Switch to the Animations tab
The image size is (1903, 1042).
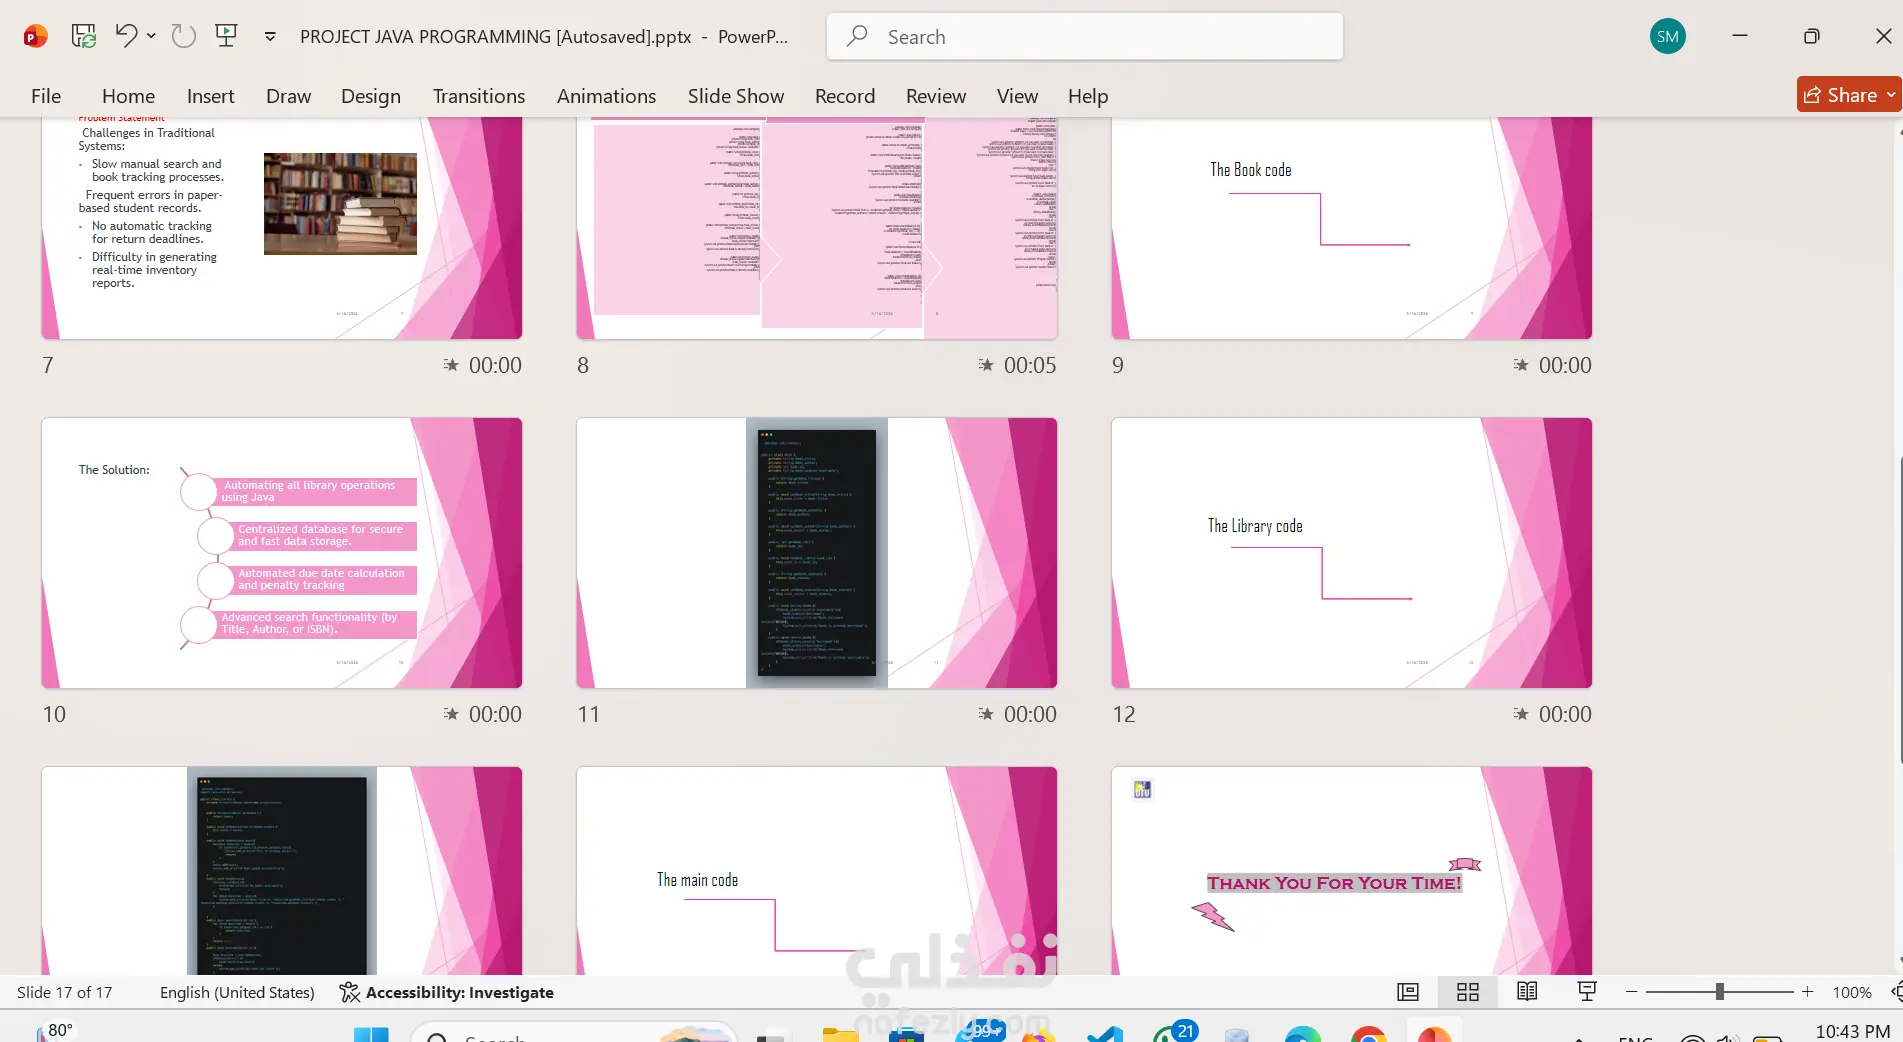tap(606, 96)
